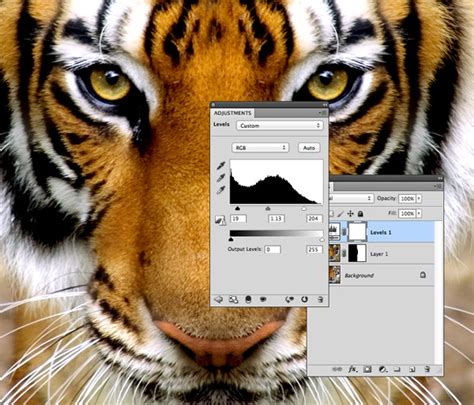This screenshot has width=474, height=405.
Task: Create a new group icon
Action: pos(397,369)
